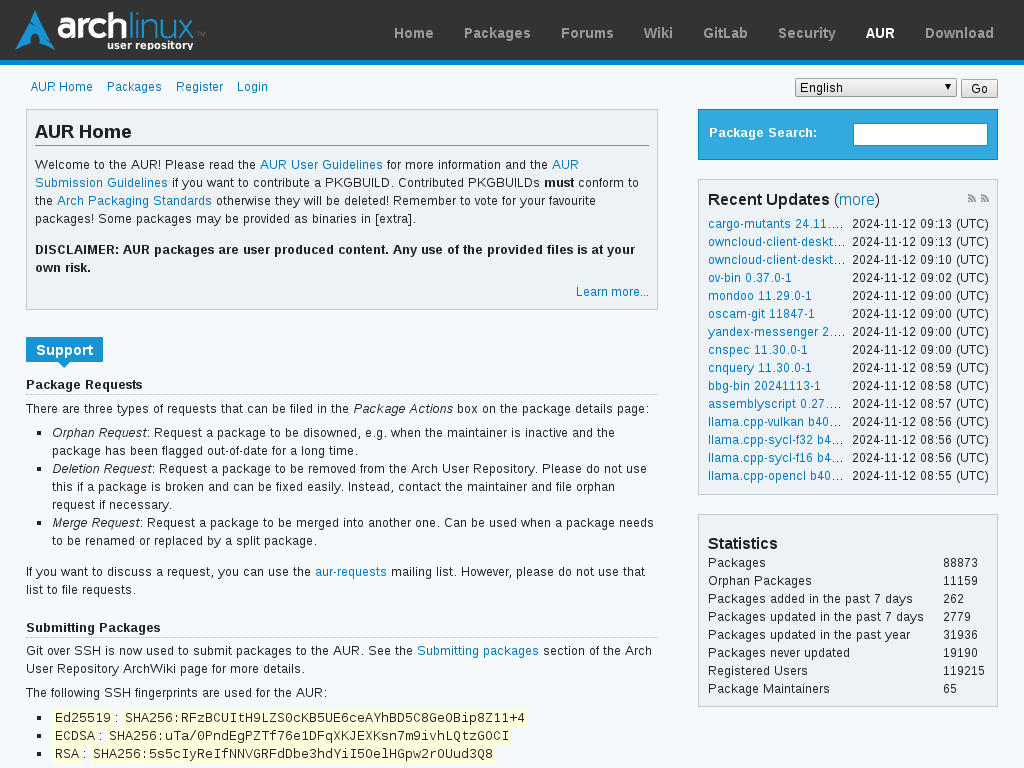Image resolution: width=1024 pixels, height=768 pixels.
Task: Open the AUR User Guidelines link
Action: click(321, 165)
